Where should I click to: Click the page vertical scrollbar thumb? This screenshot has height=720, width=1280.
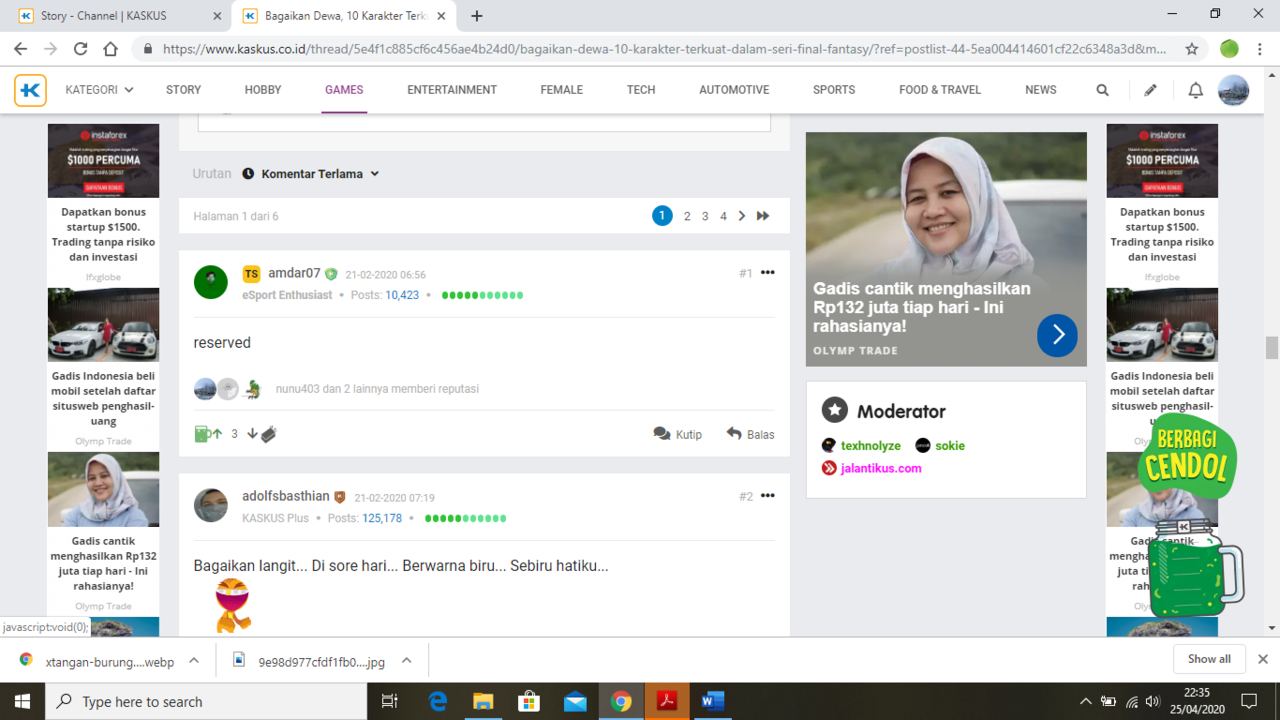pyautogui.click(x=1272, y=348)
